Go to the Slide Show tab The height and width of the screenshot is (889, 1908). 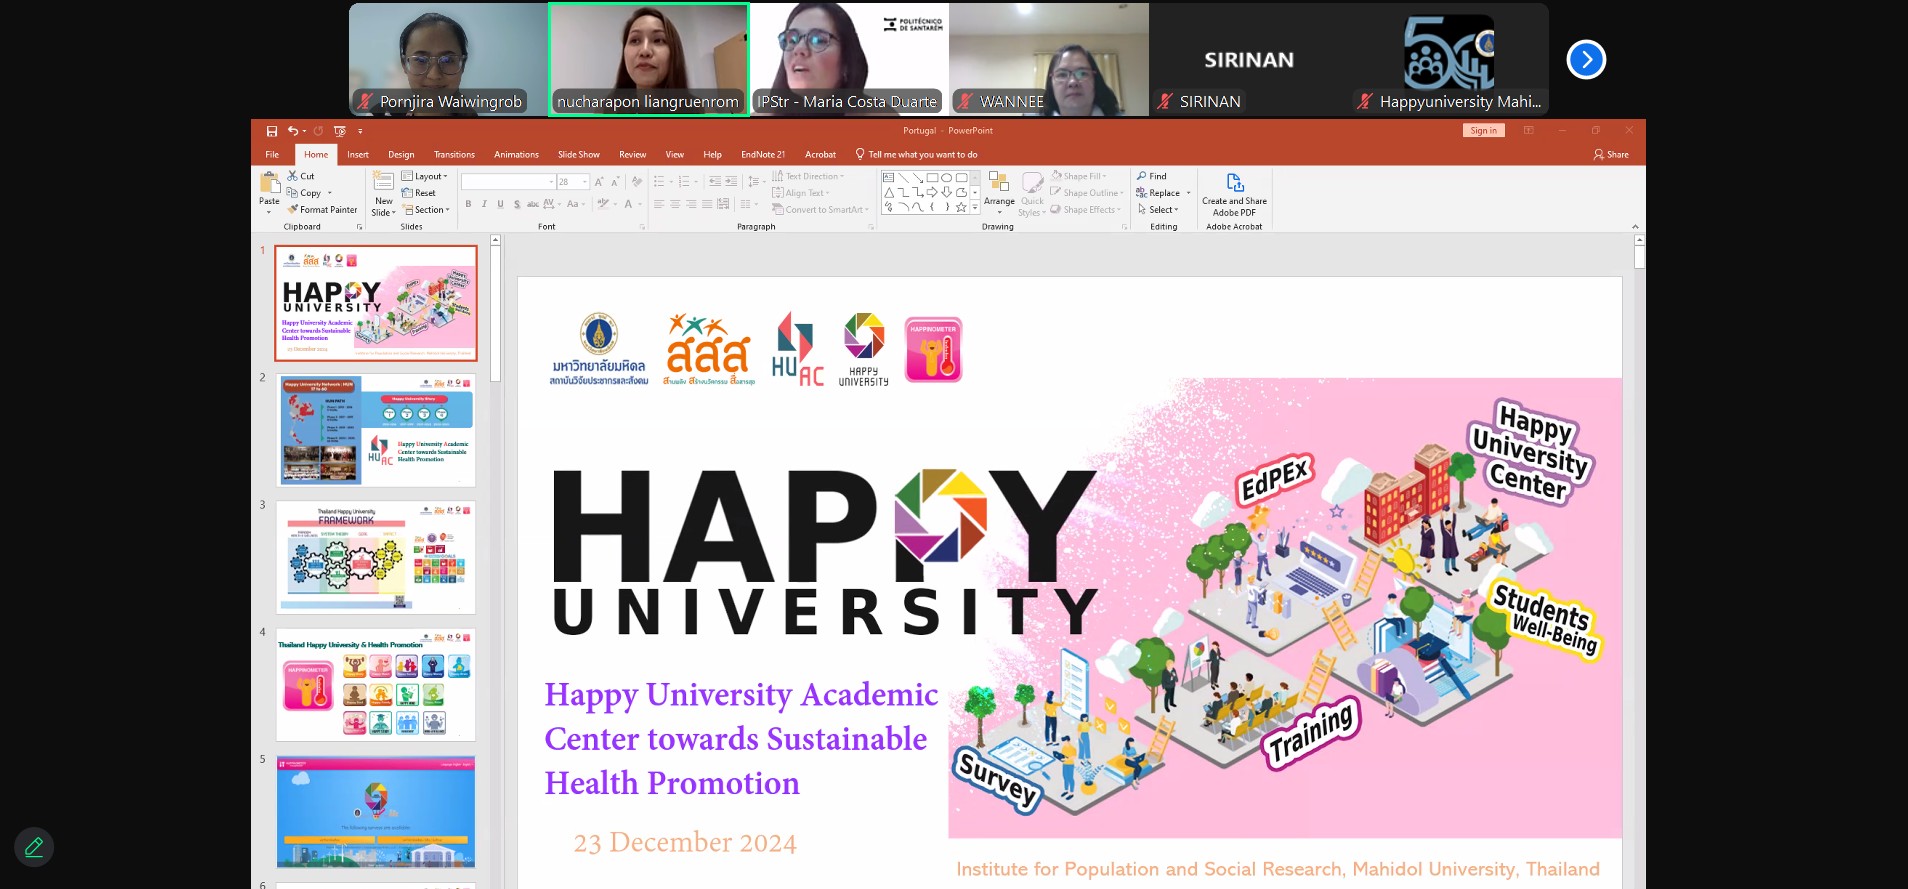579,155
